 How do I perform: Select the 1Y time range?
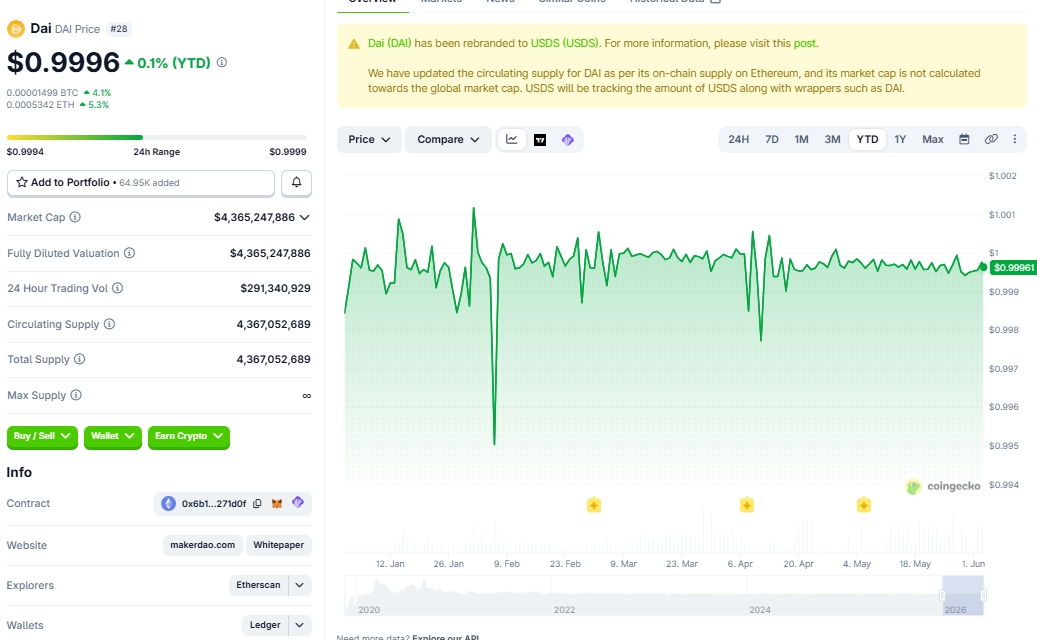900,140
